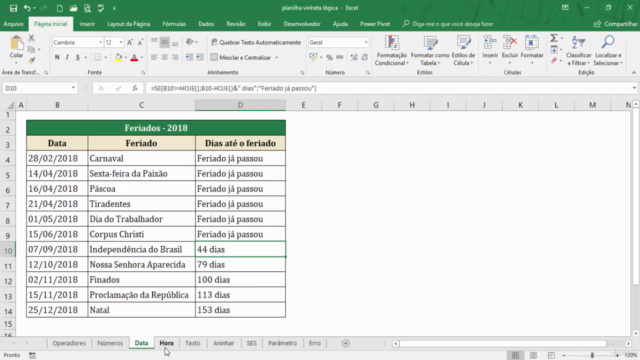Open Localizar e Selecionar menu
Image resolution: width=640 pixels, height=360 pixels.
608,51
